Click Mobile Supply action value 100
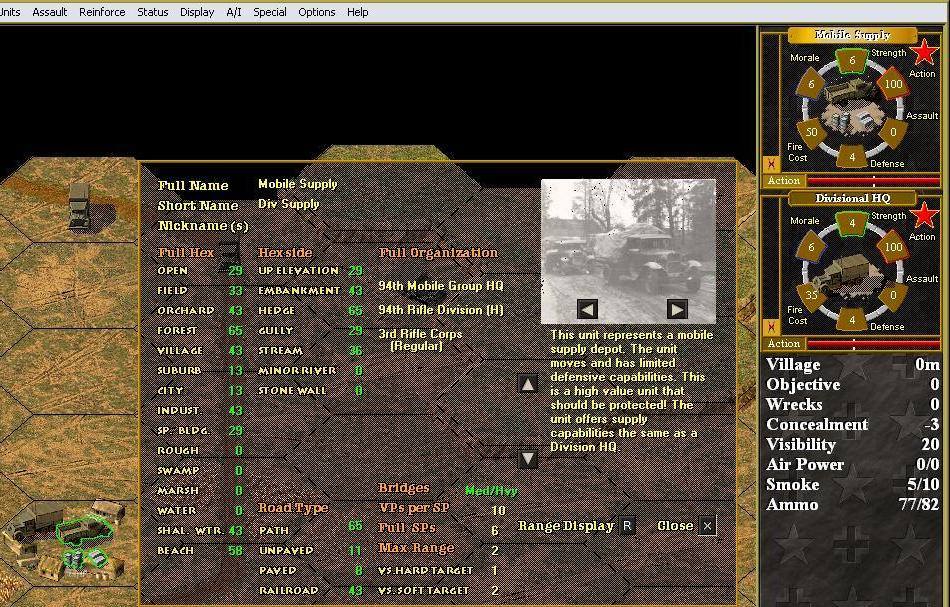The width and height of the screenshot is (950, 607). coord(893,84)
